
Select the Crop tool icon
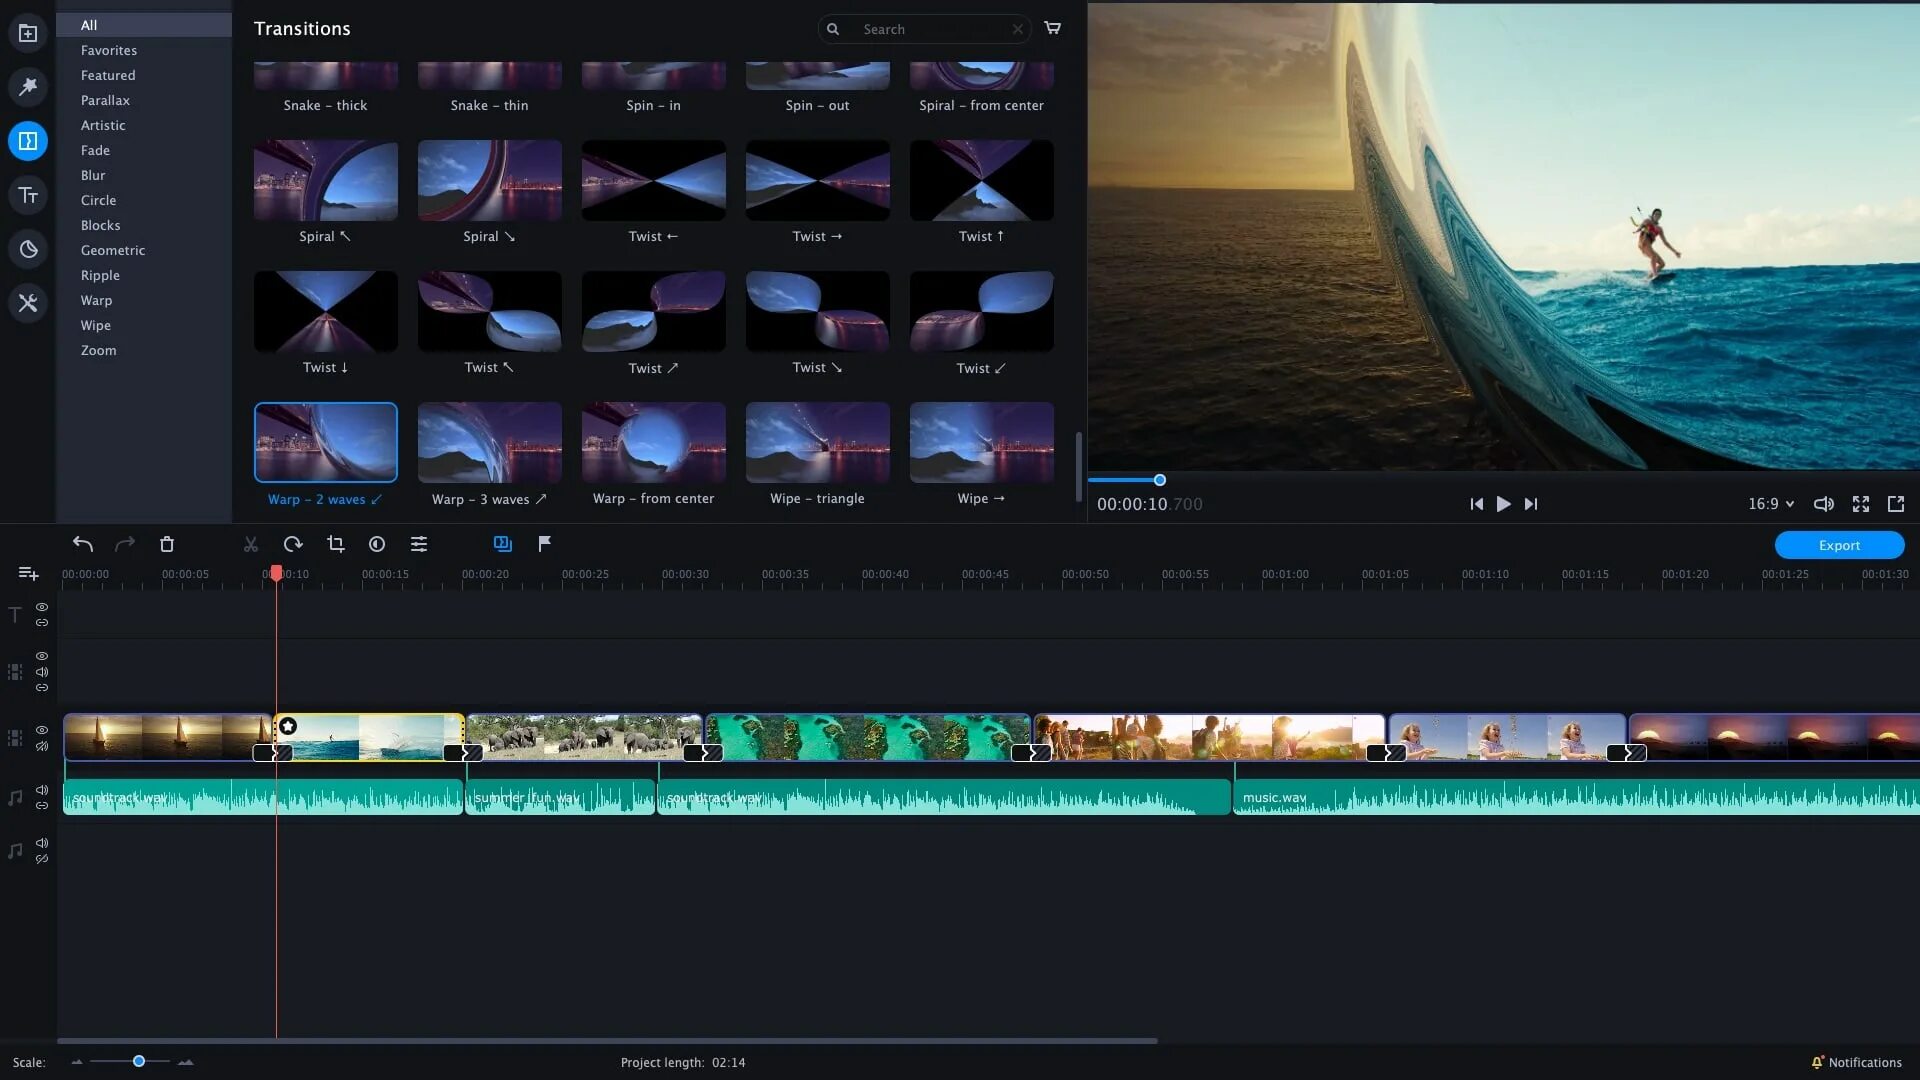(335, 543)
